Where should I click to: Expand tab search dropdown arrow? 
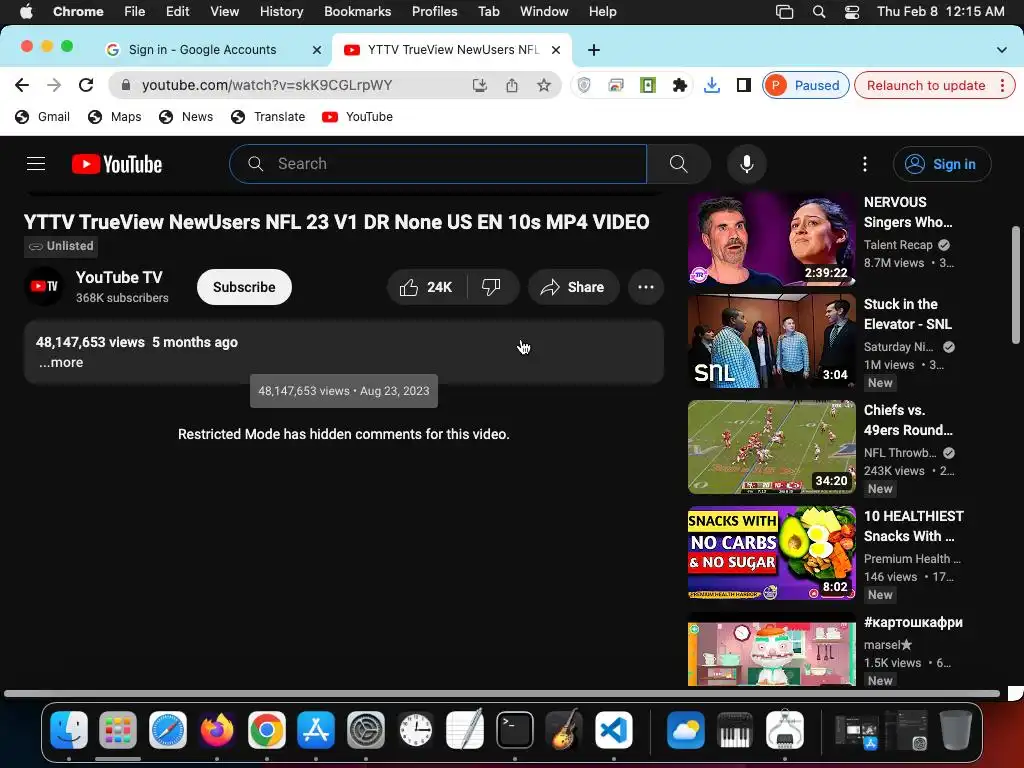(x=1001, y=50)
